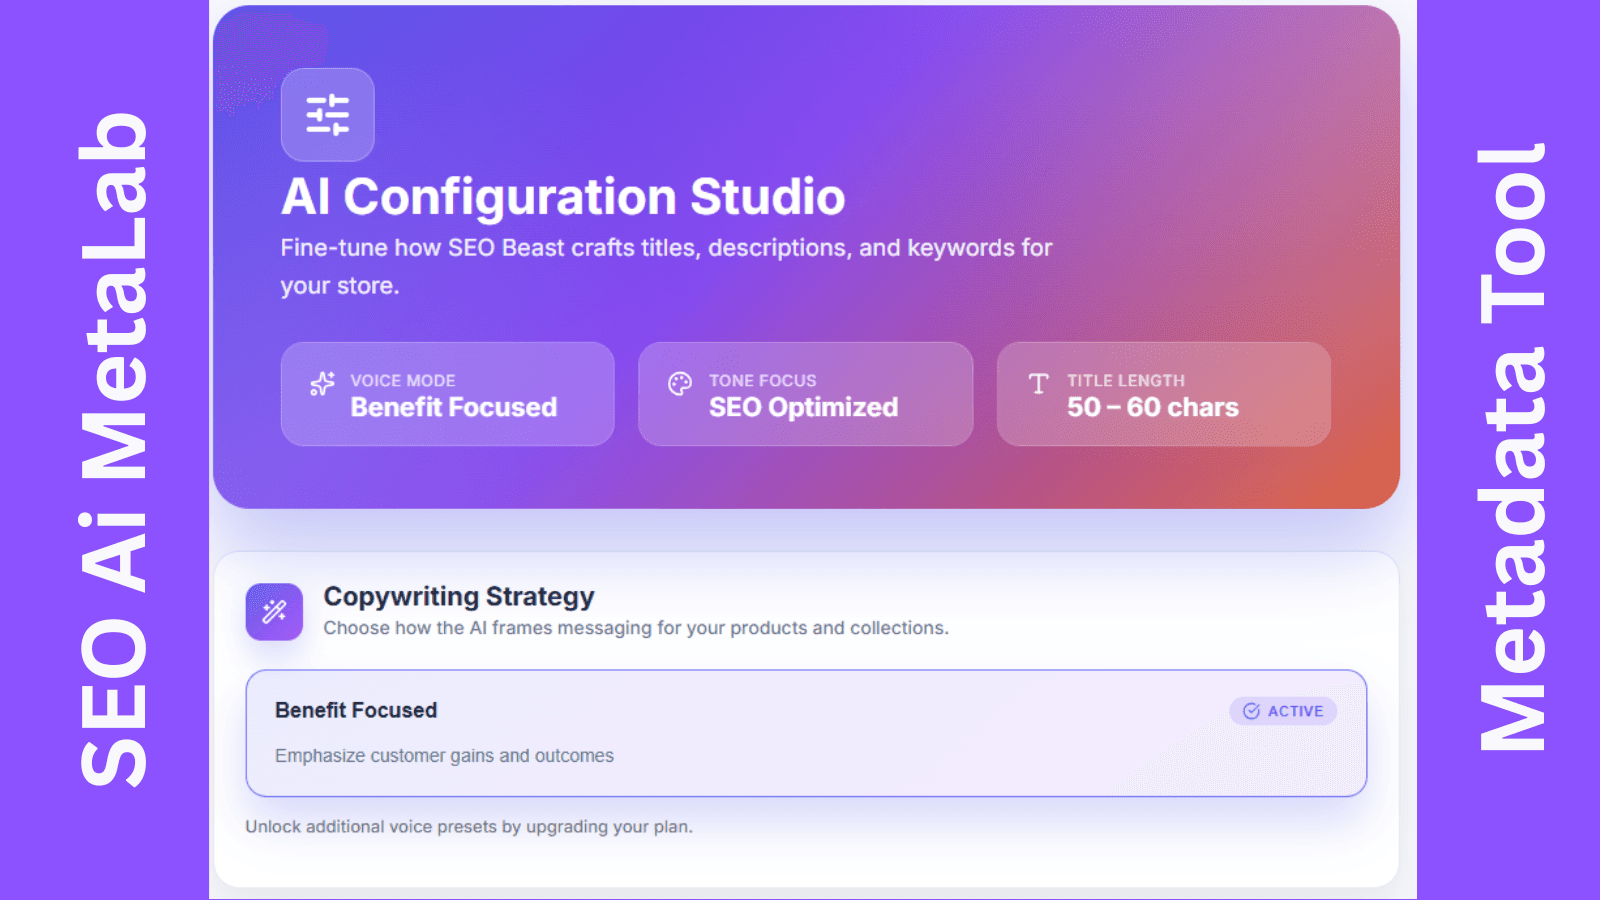Image resolution: width=1600 pixels, height=900 pixels.
Task: Activate the Benefit Focused voice preset
Action: coord(806,734)
